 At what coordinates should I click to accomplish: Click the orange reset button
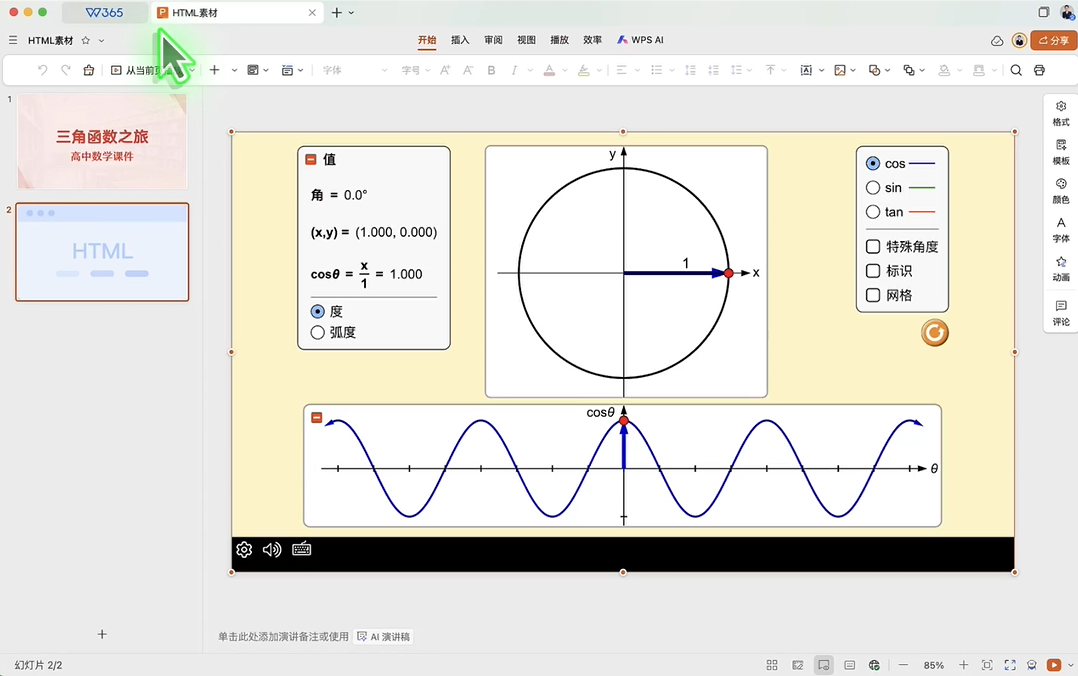coord(934,333)
